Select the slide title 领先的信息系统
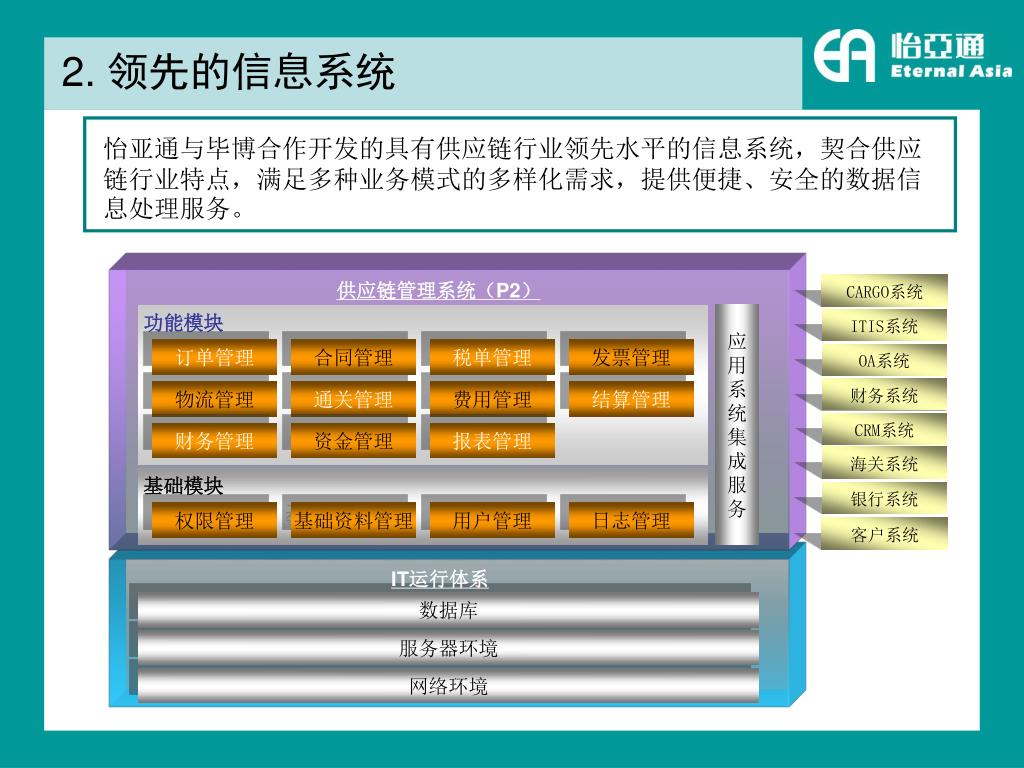This screenshot has height=768, width=1024. pos(251,72)
